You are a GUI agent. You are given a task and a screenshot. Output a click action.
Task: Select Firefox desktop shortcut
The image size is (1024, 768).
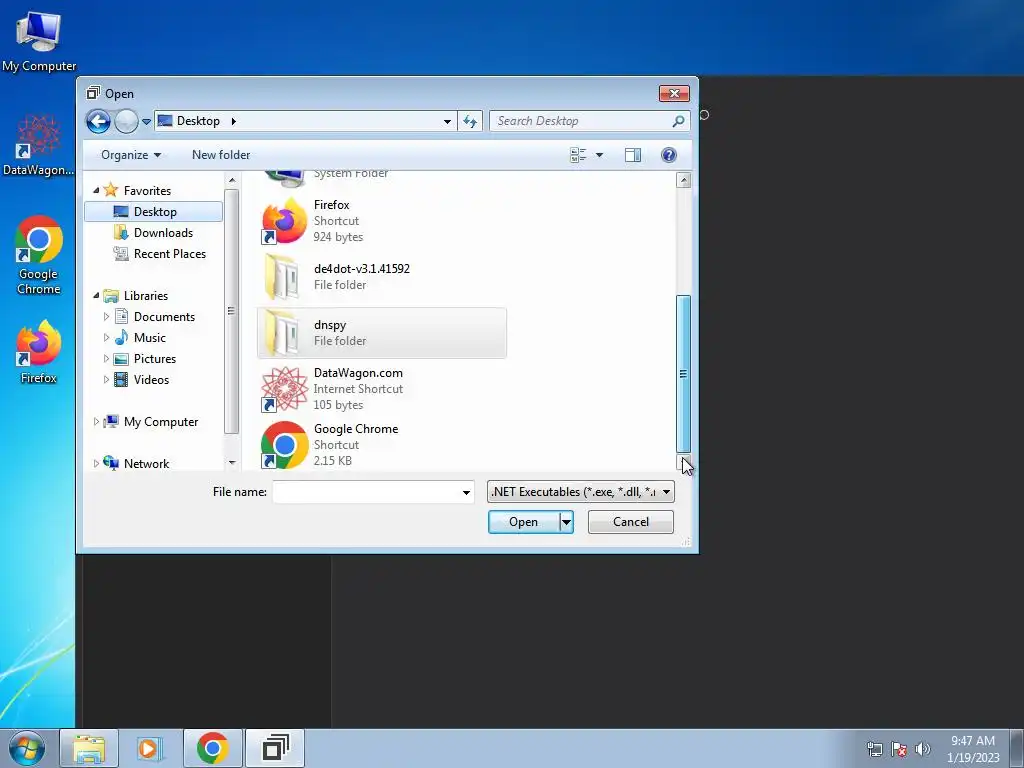[x=39, y=352]
